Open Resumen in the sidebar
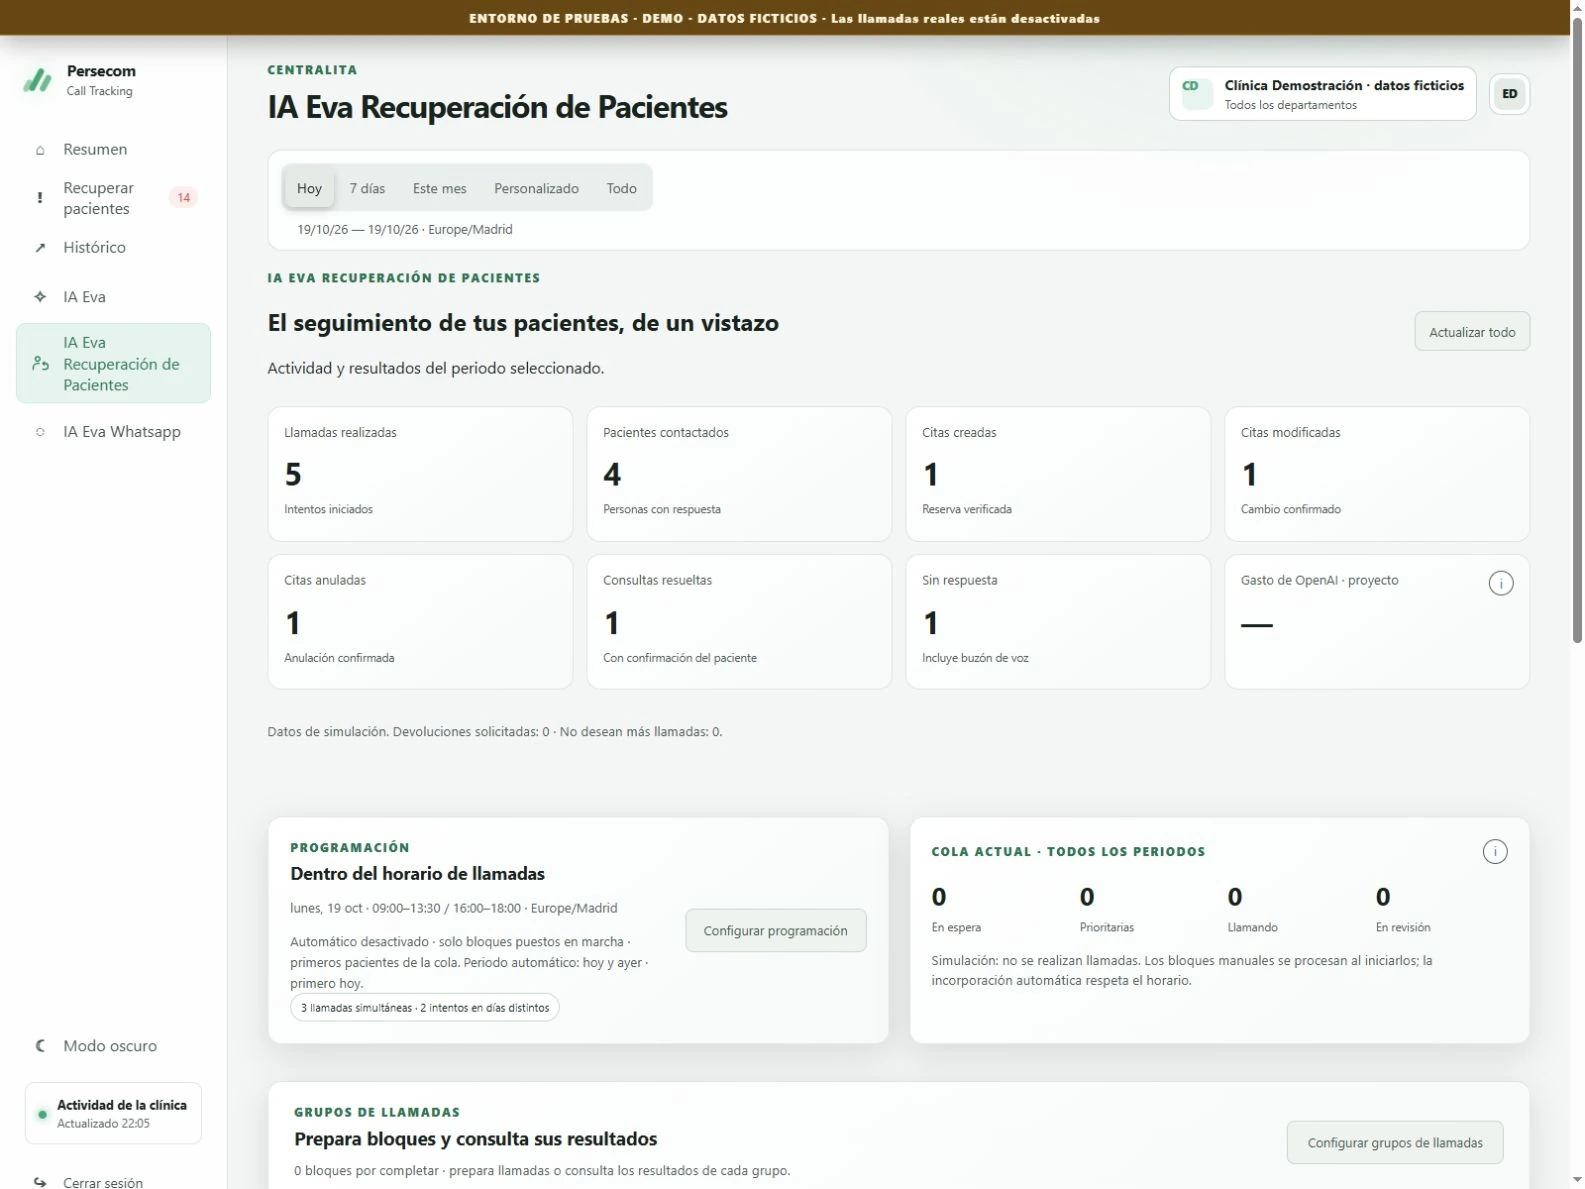 click(x=113, y=150)
